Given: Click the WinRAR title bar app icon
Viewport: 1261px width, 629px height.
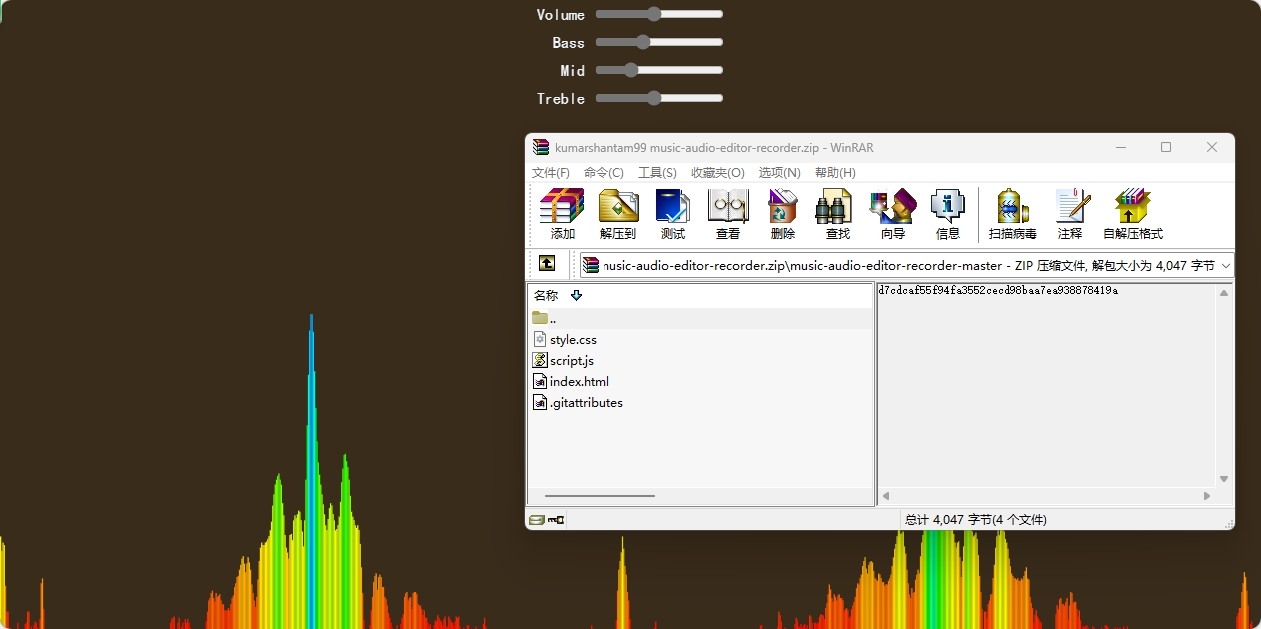Looking at the screenshot, I should pos(541,147).
